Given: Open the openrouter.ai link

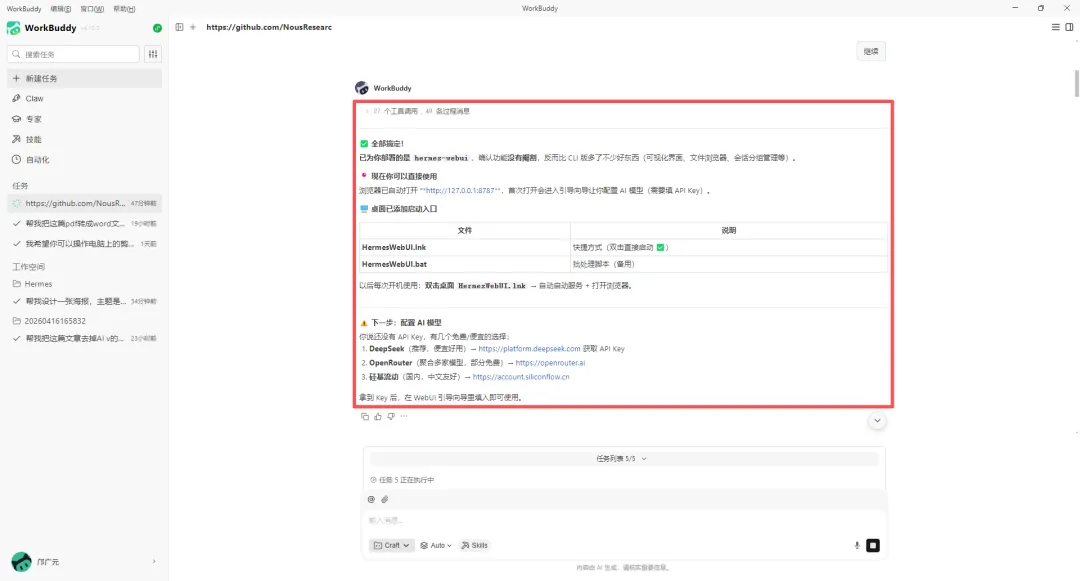Looking at the screenshot, I should (x=550, y=363).
